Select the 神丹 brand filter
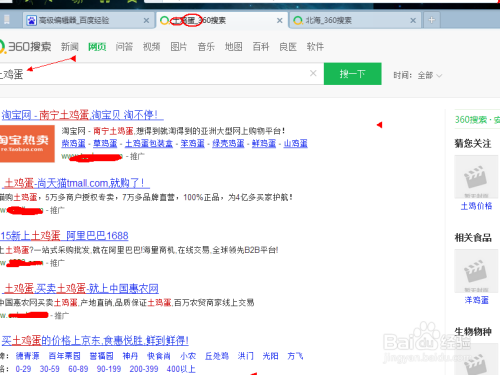This screenshot has width=500, height=375. tap(130, 356)
